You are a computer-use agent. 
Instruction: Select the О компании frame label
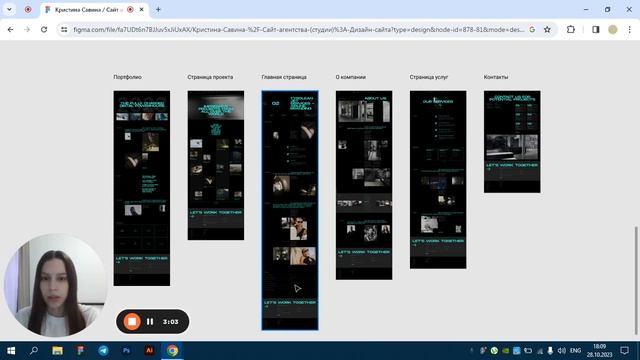pyautogui.click(x=351, y=77)
